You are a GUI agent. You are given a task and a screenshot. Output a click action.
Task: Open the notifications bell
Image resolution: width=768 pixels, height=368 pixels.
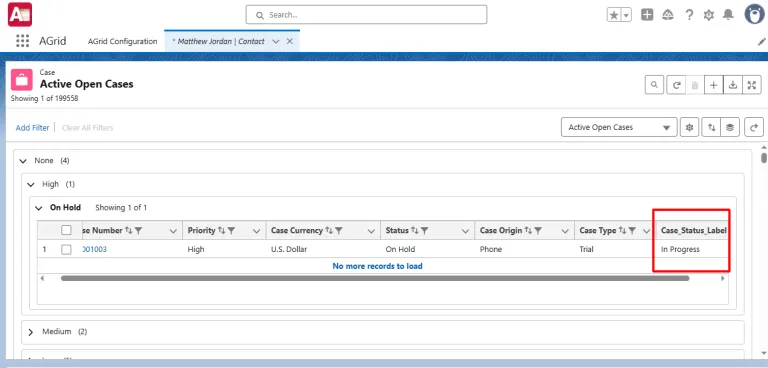tap(728, 15)
